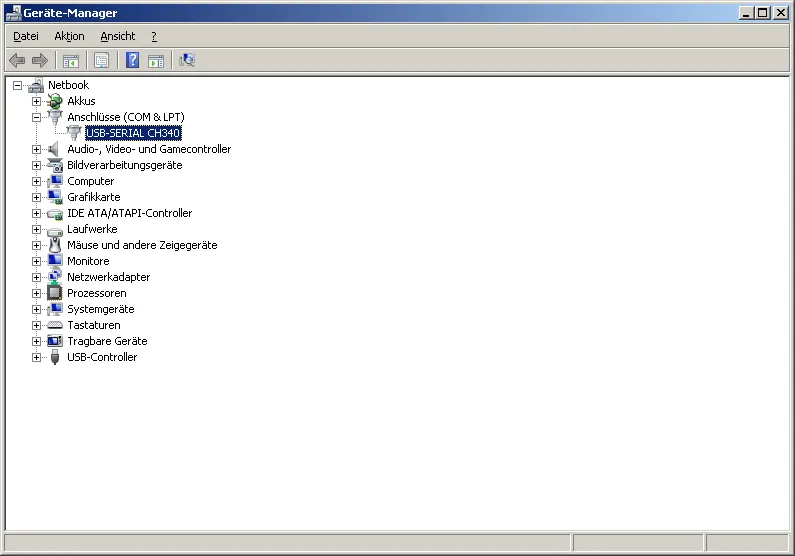This screenshot has height=556, width=795.
Task: Open the Datei menu
Action: pos(26,36)
